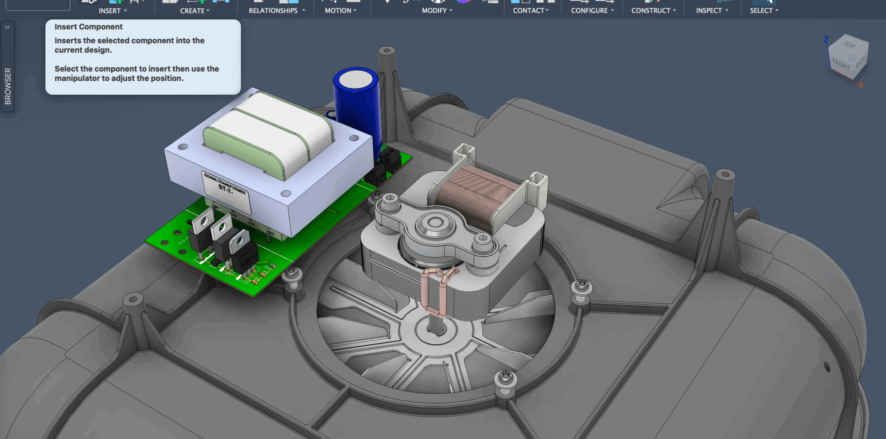Select the blue capacitor on the board

pyautogui.click(x=354, y=98)
